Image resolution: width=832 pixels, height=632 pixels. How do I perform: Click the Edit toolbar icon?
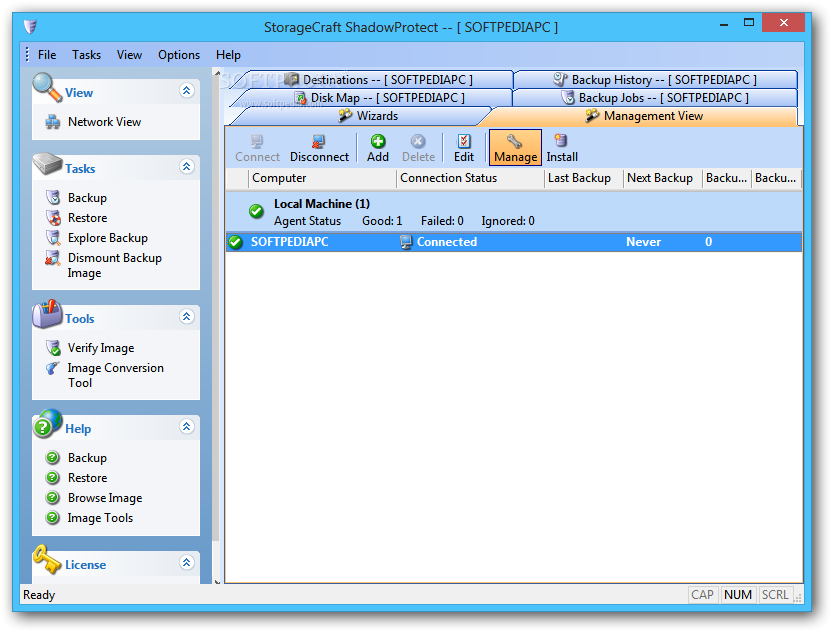click(464, 141)
